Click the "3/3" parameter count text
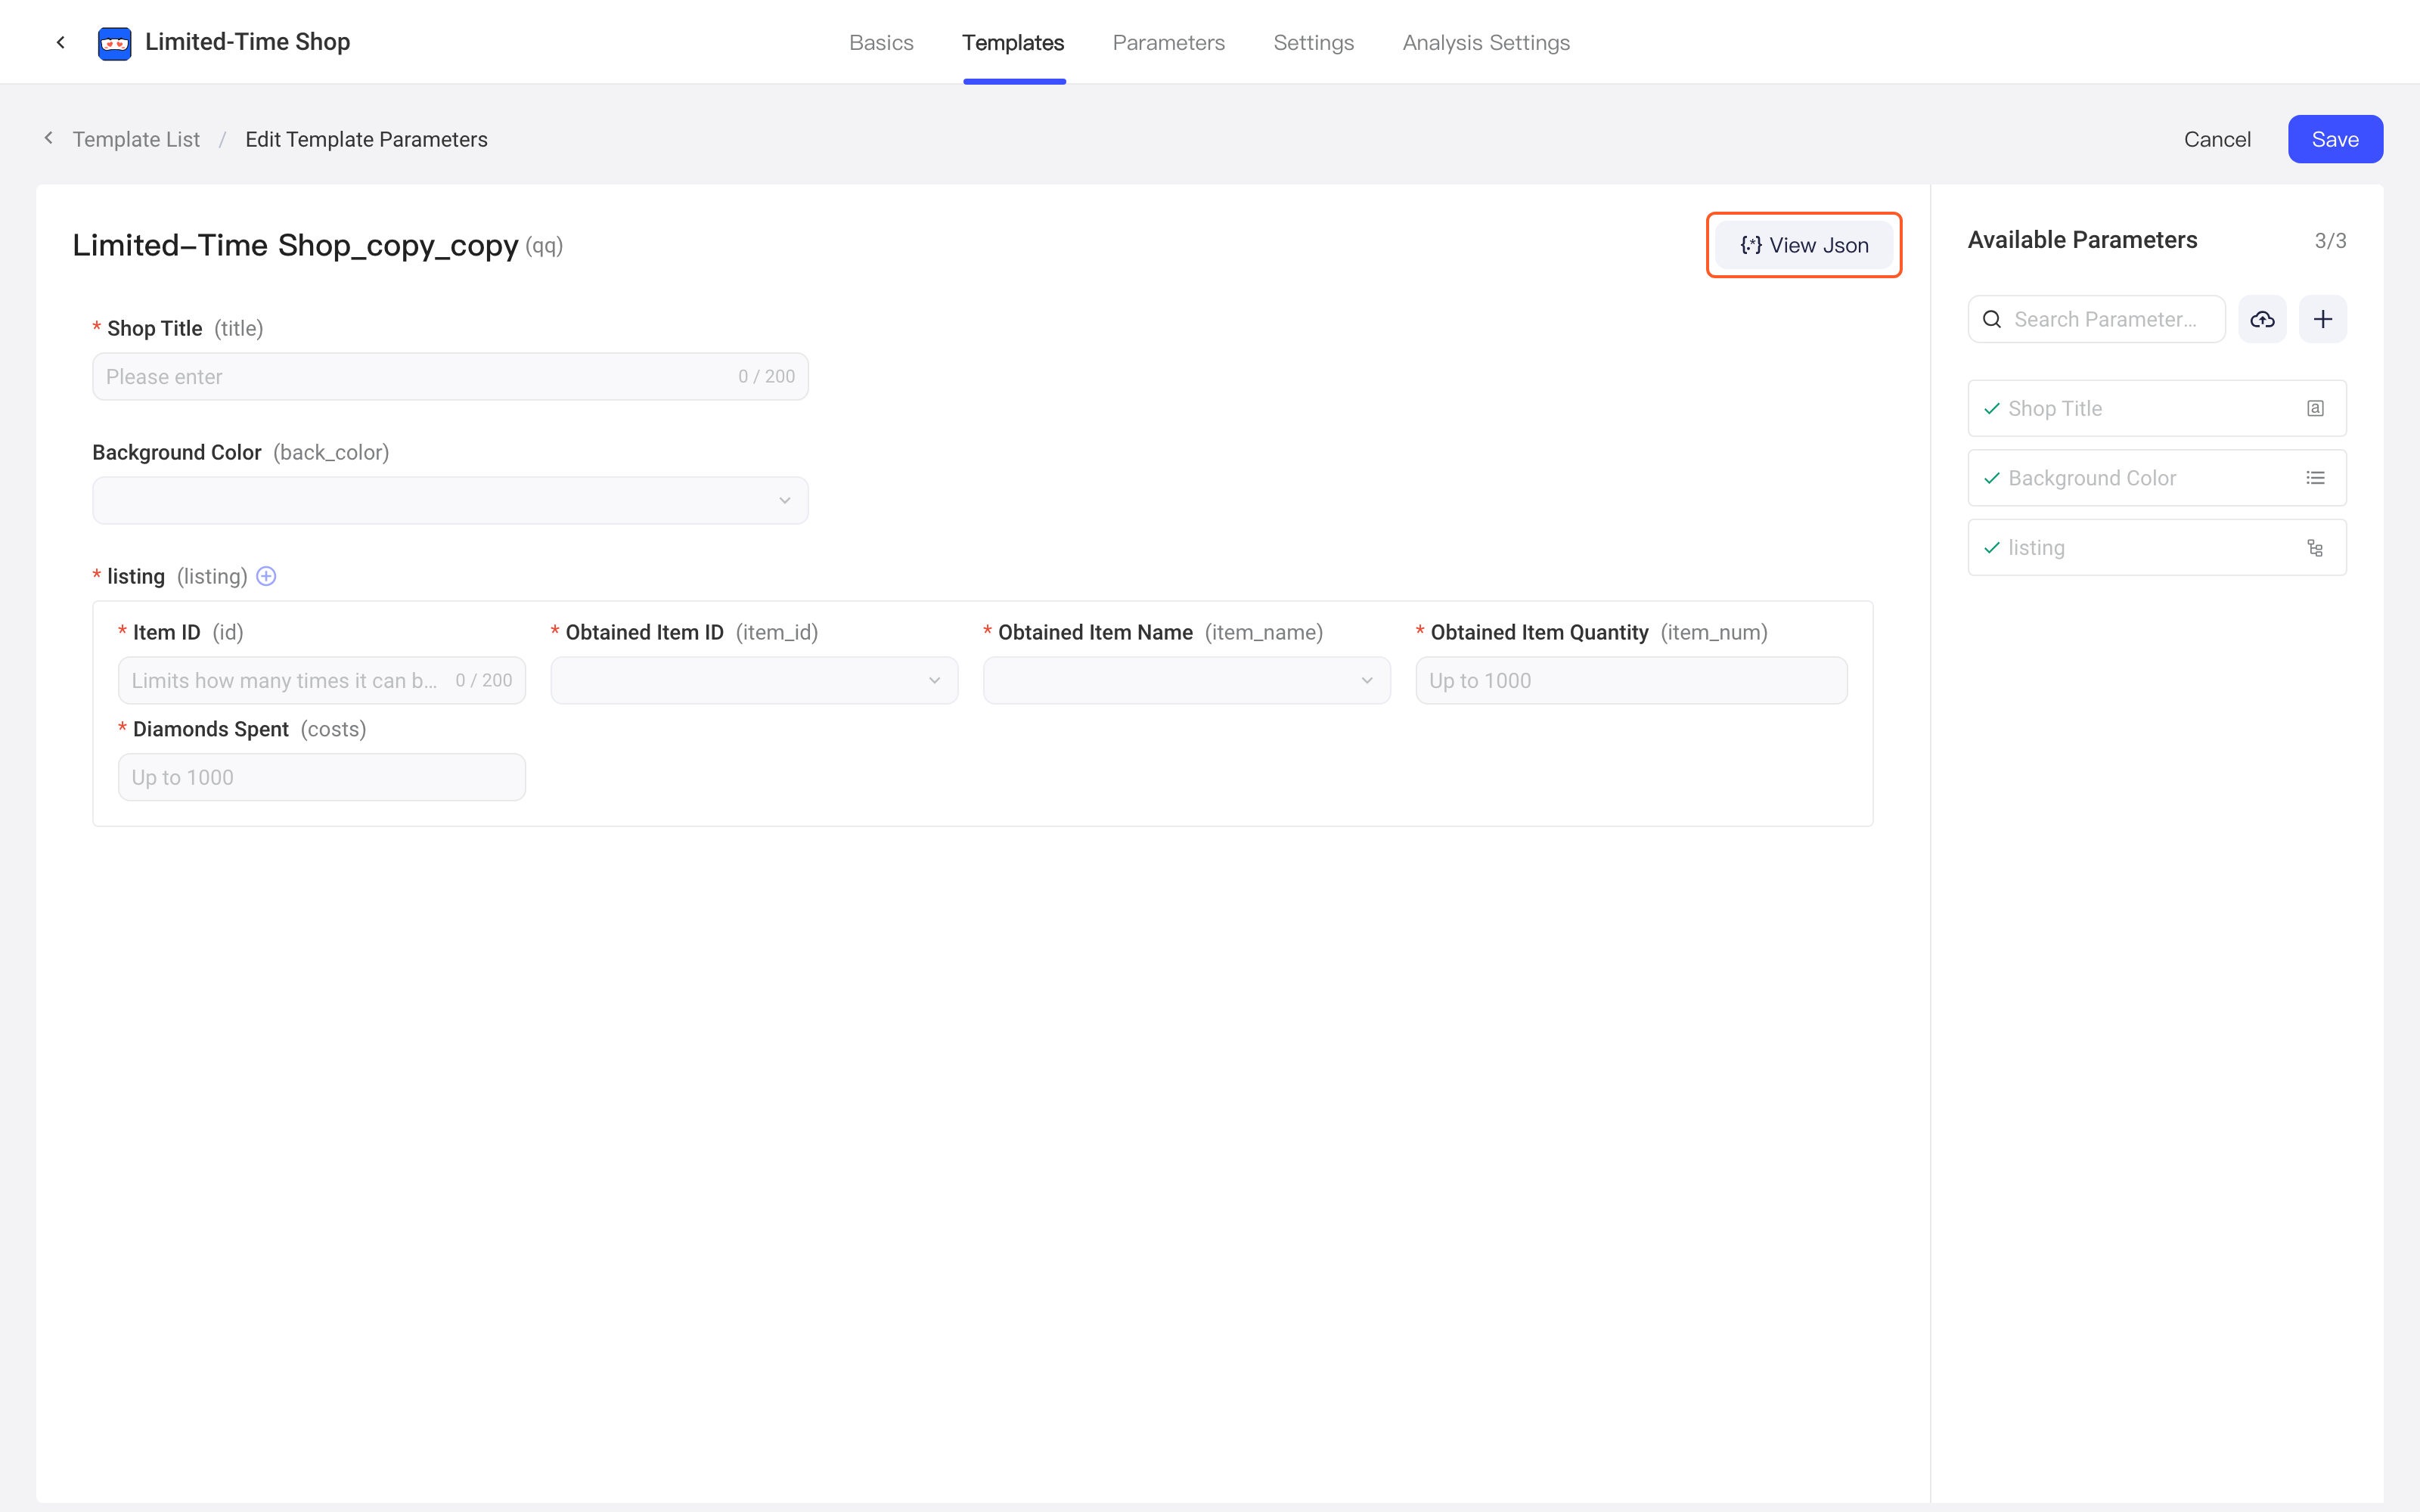2420x1512 pixels. (x=2330, y=241)
